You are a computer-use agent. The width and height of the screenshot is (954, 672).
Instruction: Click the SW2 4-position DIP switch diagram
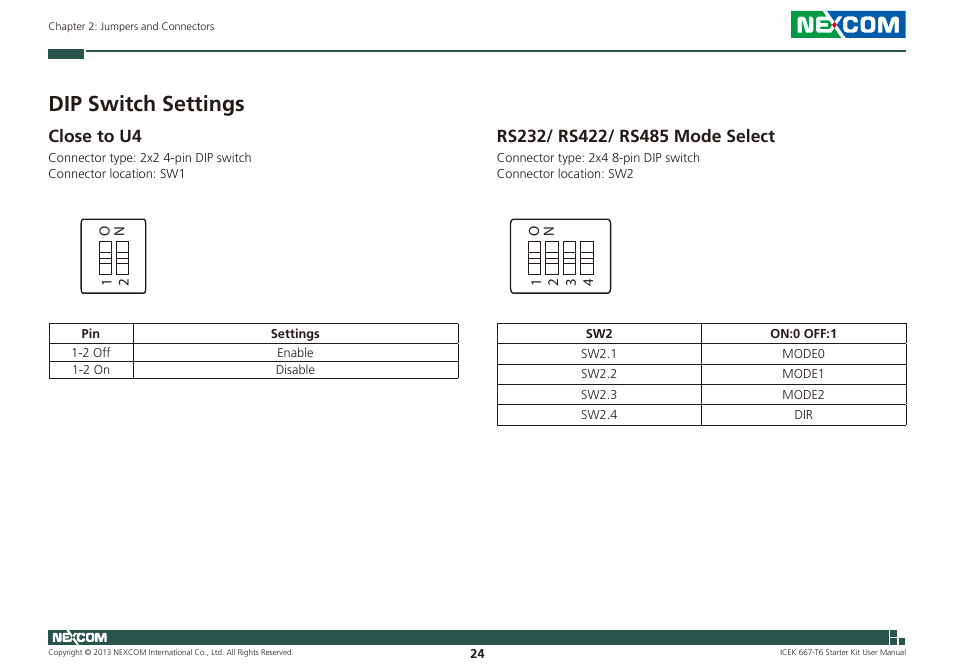pos(560,256)
